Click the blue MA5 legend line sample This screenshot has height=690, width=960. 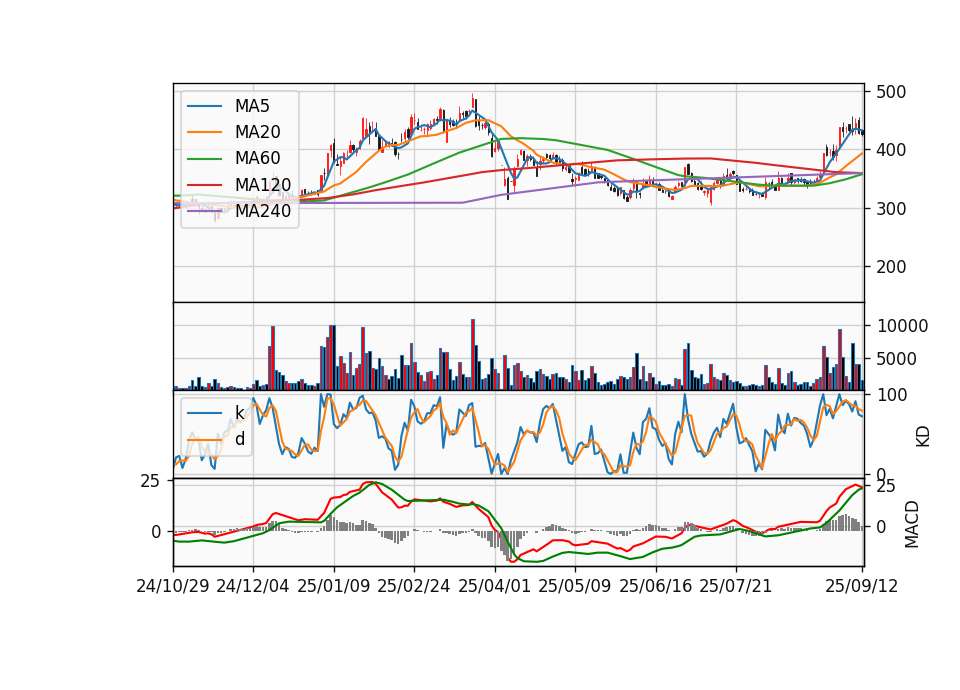pos(204,106)
